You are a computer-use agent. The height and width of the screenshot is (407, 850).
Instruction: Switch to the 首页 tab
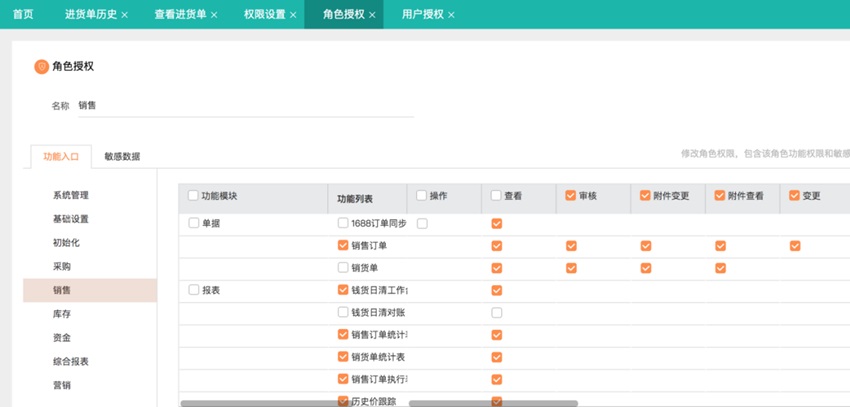coord(23,15)
